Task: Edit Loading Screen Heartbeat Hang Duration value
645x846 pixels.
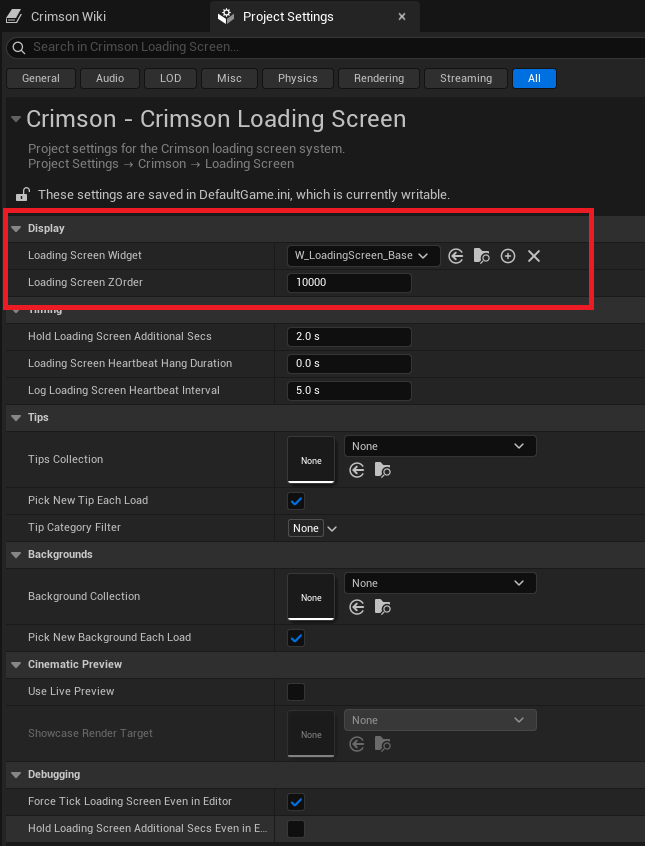Action: [349, 364]
